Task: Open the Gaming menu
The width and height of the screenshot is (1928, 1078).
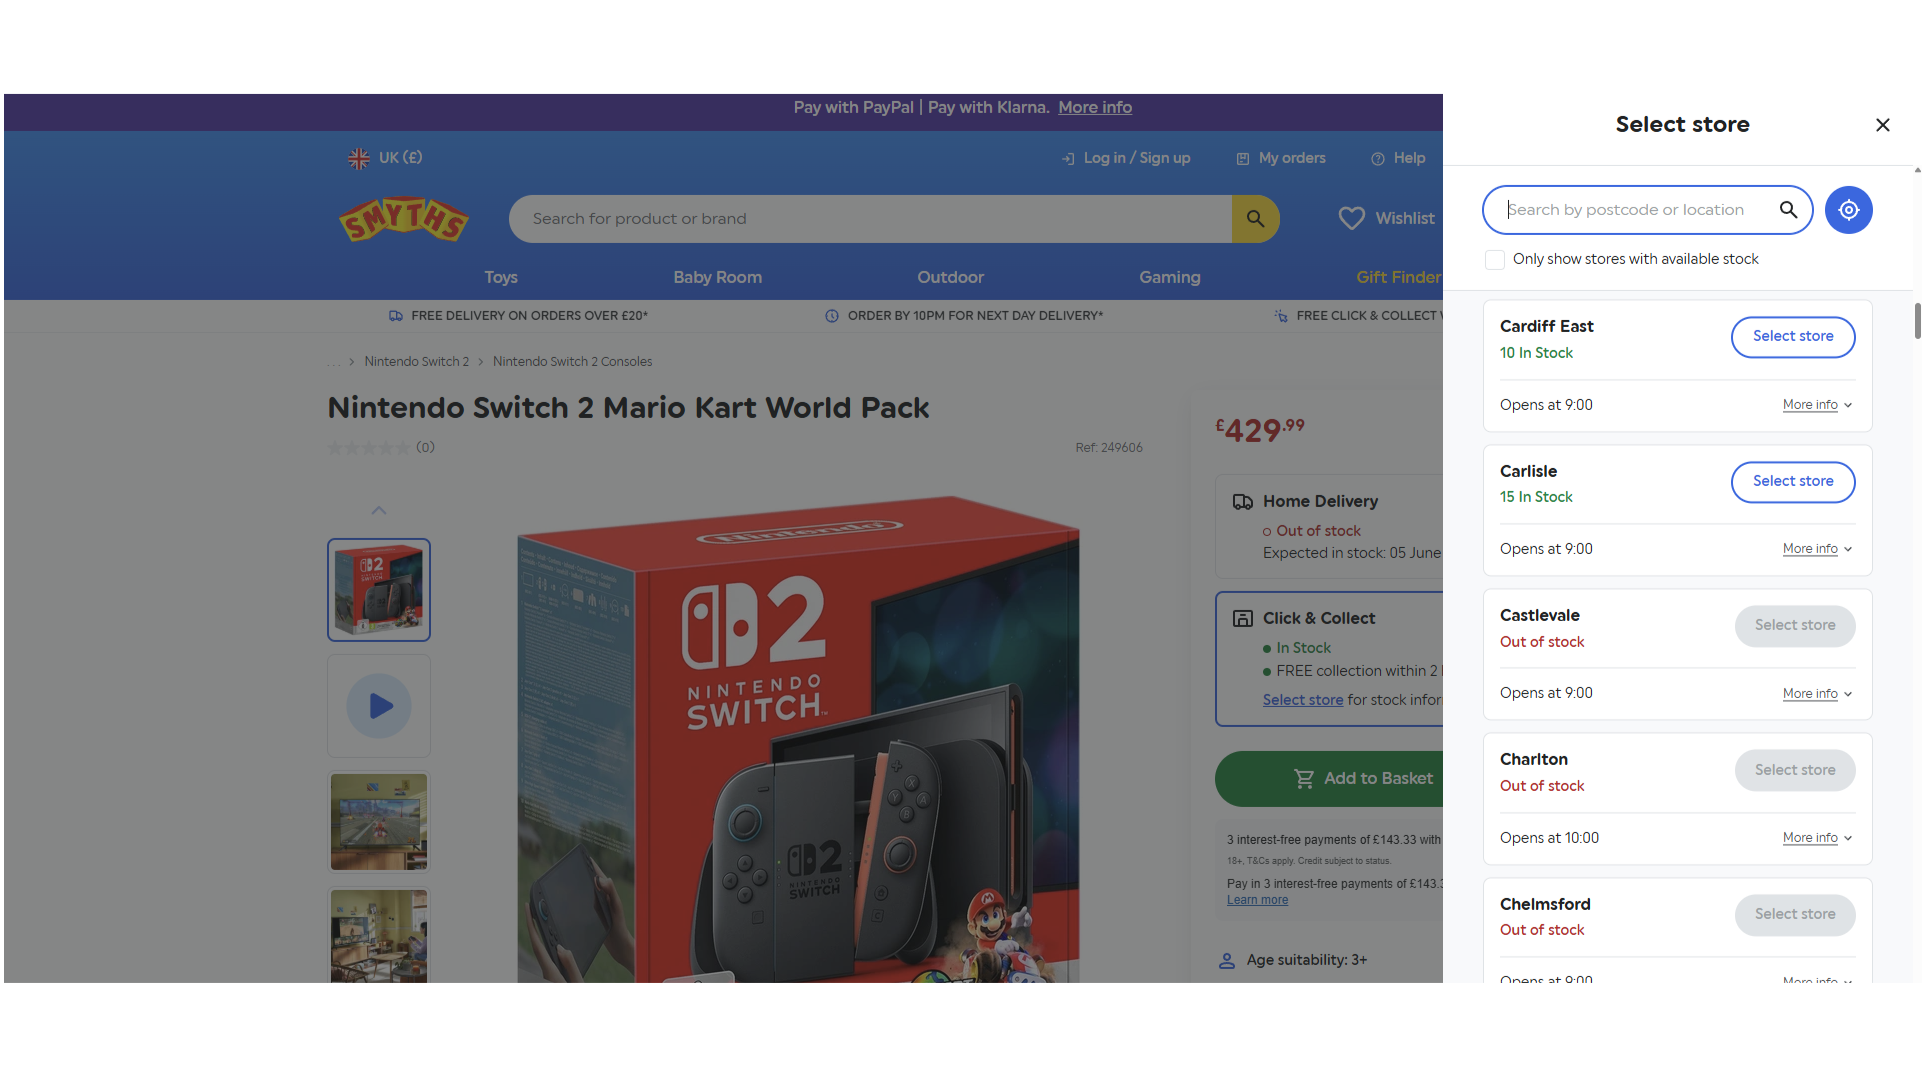Action: 1169,277
